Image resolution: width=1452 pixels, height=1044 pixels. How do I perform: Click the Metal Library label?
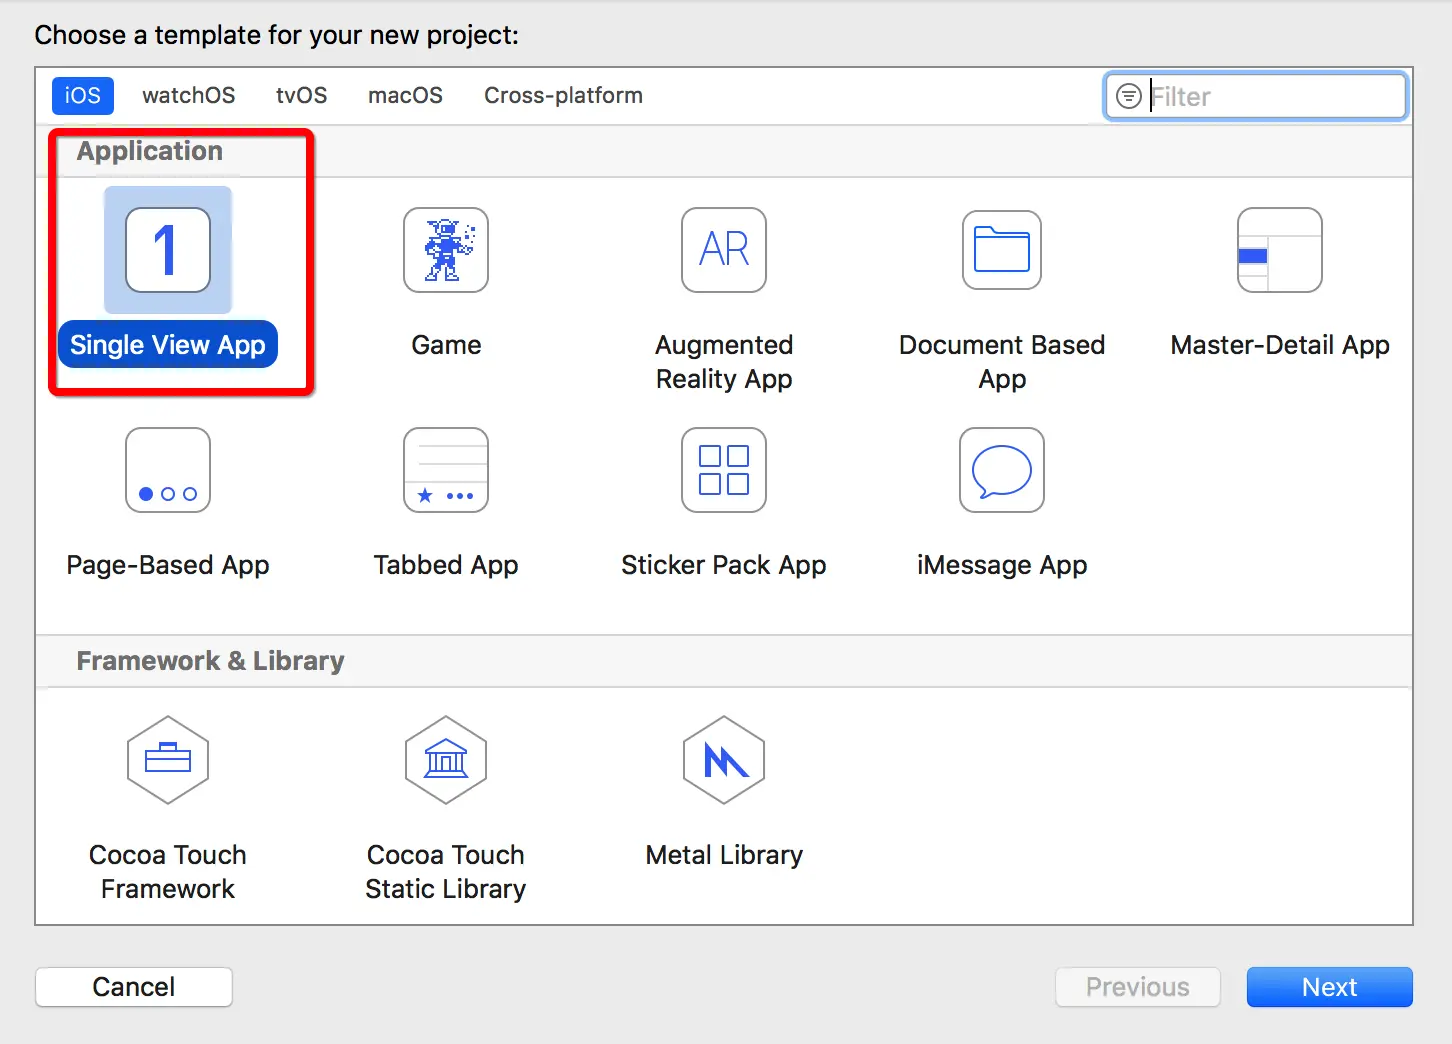[x=724, y=855]
